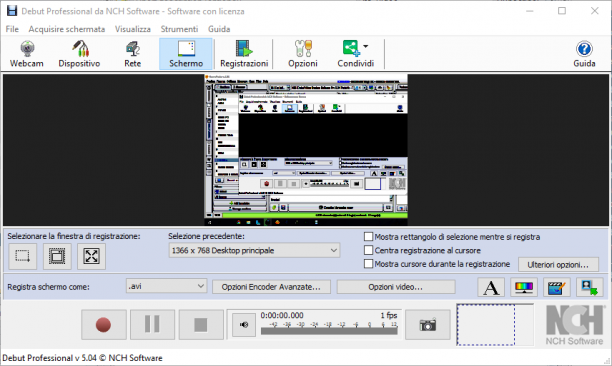Open the Selezione precedente dropdown
The image size is (612, 366).
point(254,251)
